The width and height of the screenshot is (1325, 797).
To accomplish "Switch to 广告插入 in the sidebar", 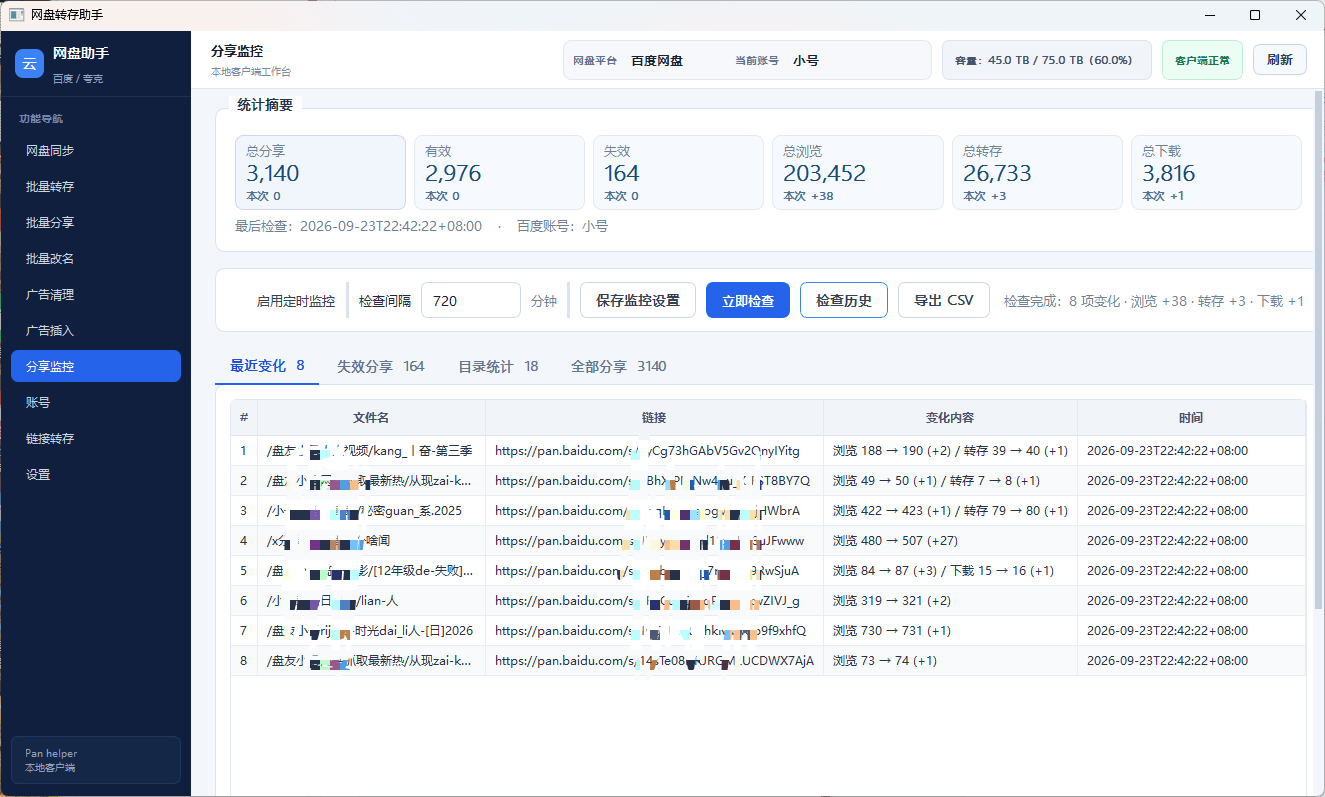I will 96,331.
